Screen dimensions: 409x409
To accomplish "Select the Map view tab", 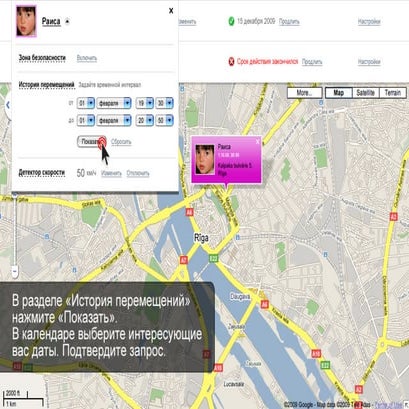I will [x=339, y=93].
